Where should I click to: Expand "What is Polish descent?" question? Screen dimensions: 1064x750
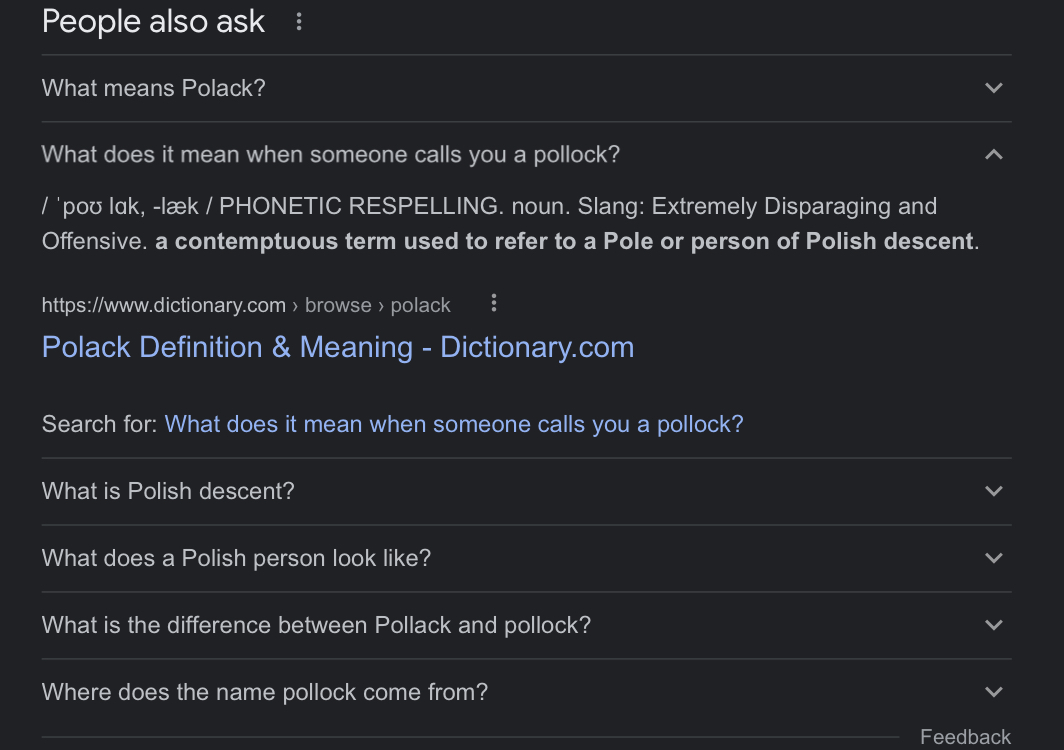pos(527,491)
